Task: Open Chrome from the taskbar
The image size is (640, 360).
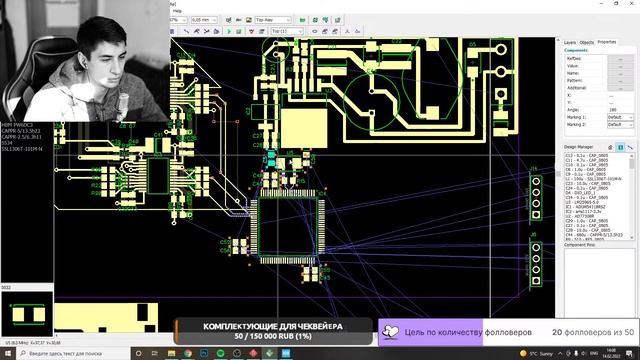Action: (x=188, y=353)
